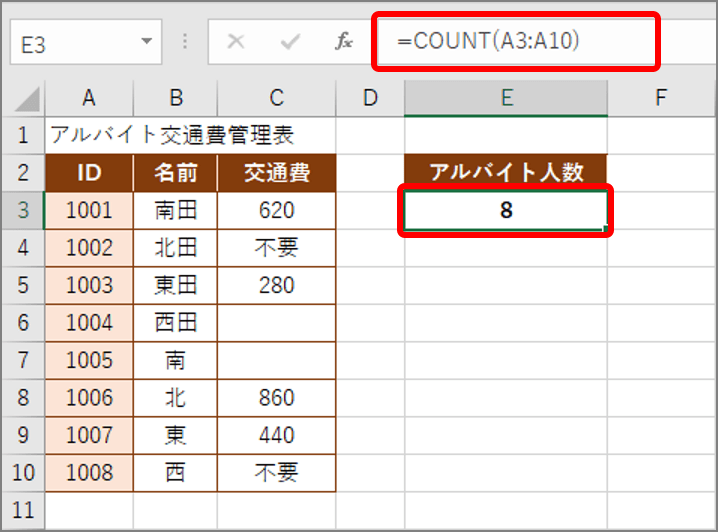Select column D header
This screenshot has height=532, width=718.
[x=370, y=98]
